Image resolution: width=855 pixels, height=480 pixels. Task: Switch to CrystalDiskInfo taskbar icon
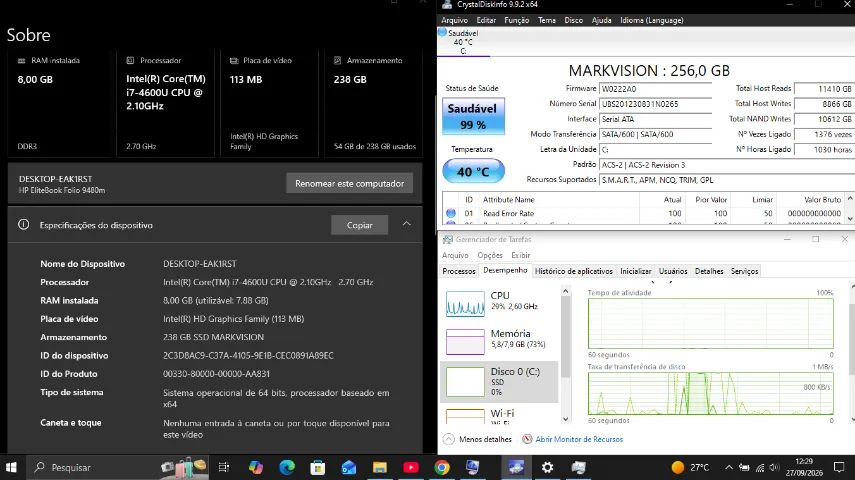(516, 467)
